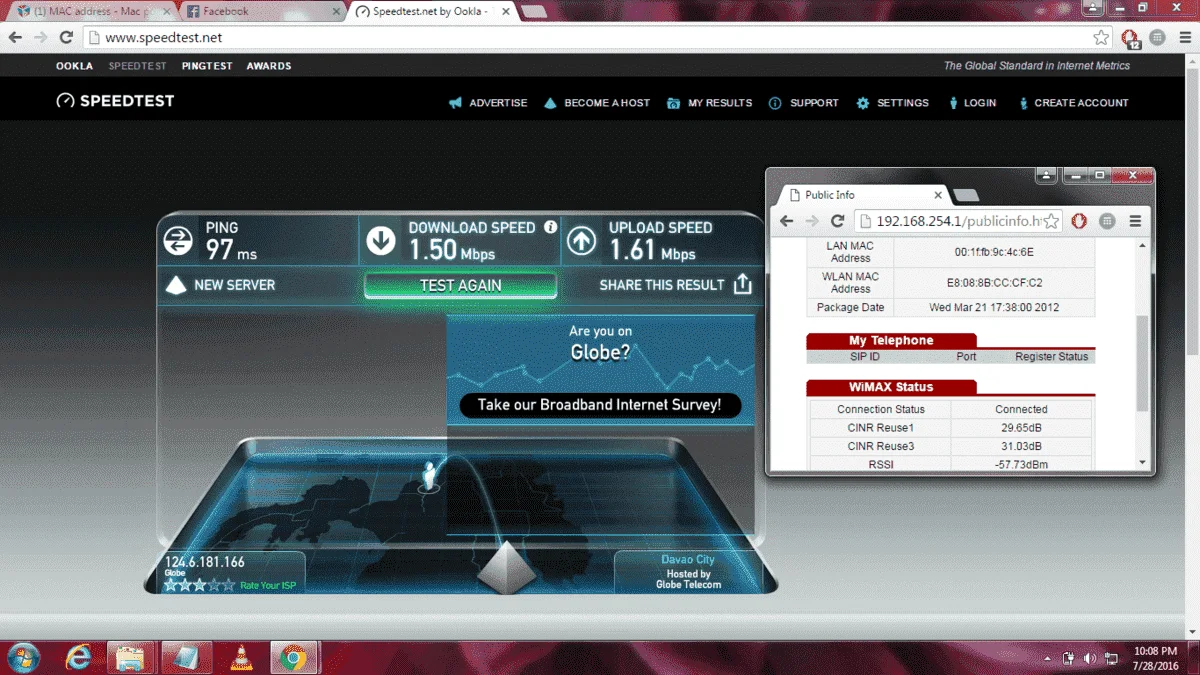Image resolution: width=1200 pixels, height=675 pixels.
Task: Open the PINGTEST link
Action: click(x=207, y=66)
